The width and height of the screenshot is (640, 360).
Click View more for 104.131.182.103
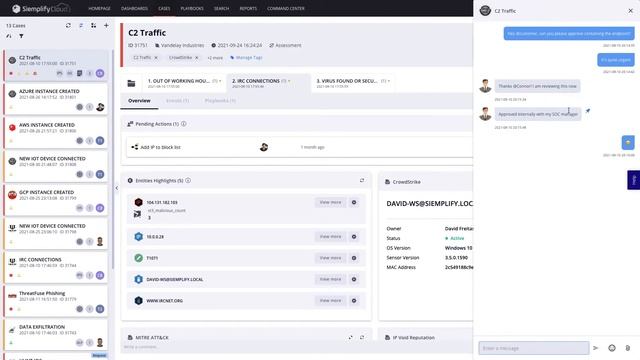(330, 202)
